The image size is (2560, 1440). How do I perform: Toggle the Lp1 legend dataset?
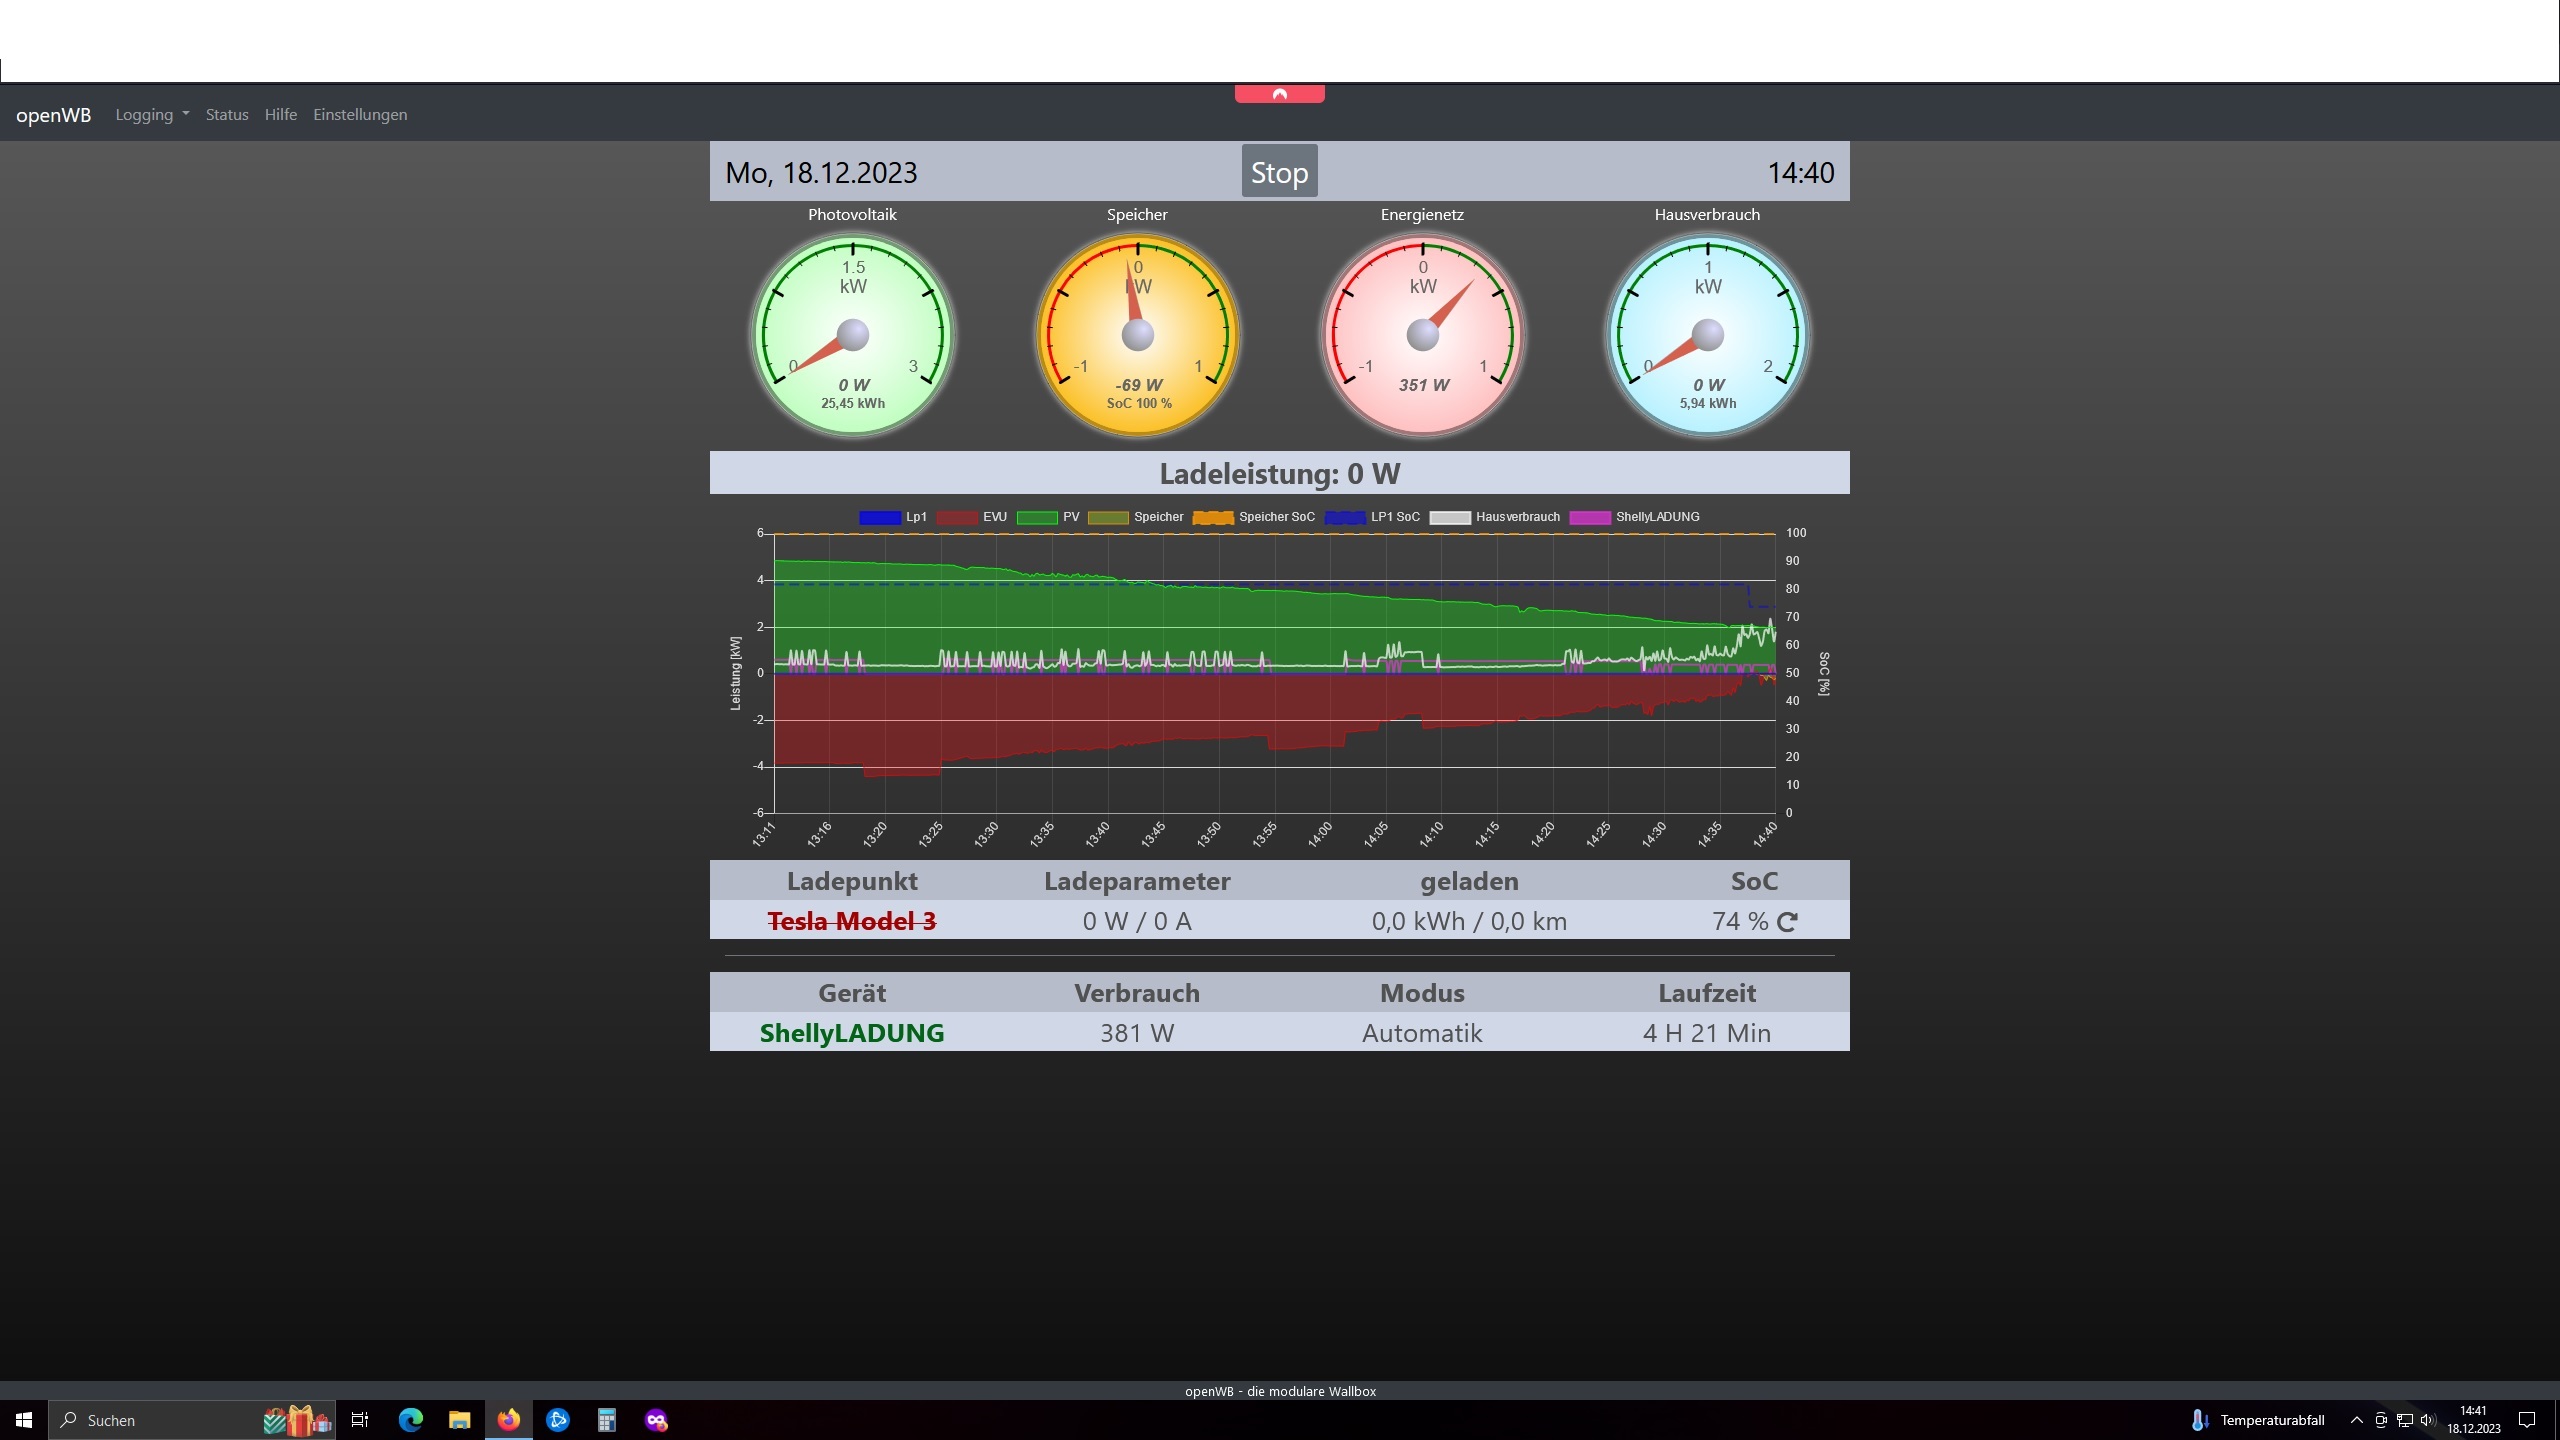[880, 517]
